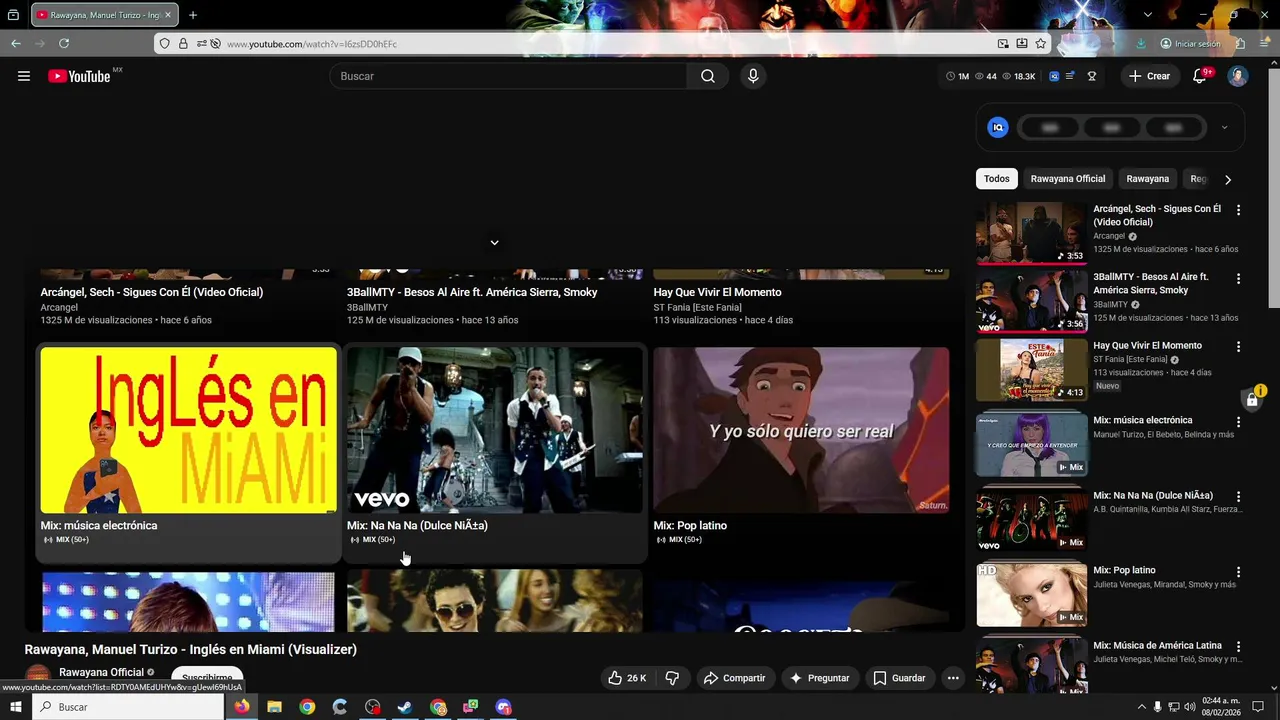Switch to the Rawayana, Manuel Turizo browser tab
The width and height of the screenshot is (1280, 720).
pyautogui.click(x=104, y=15)
